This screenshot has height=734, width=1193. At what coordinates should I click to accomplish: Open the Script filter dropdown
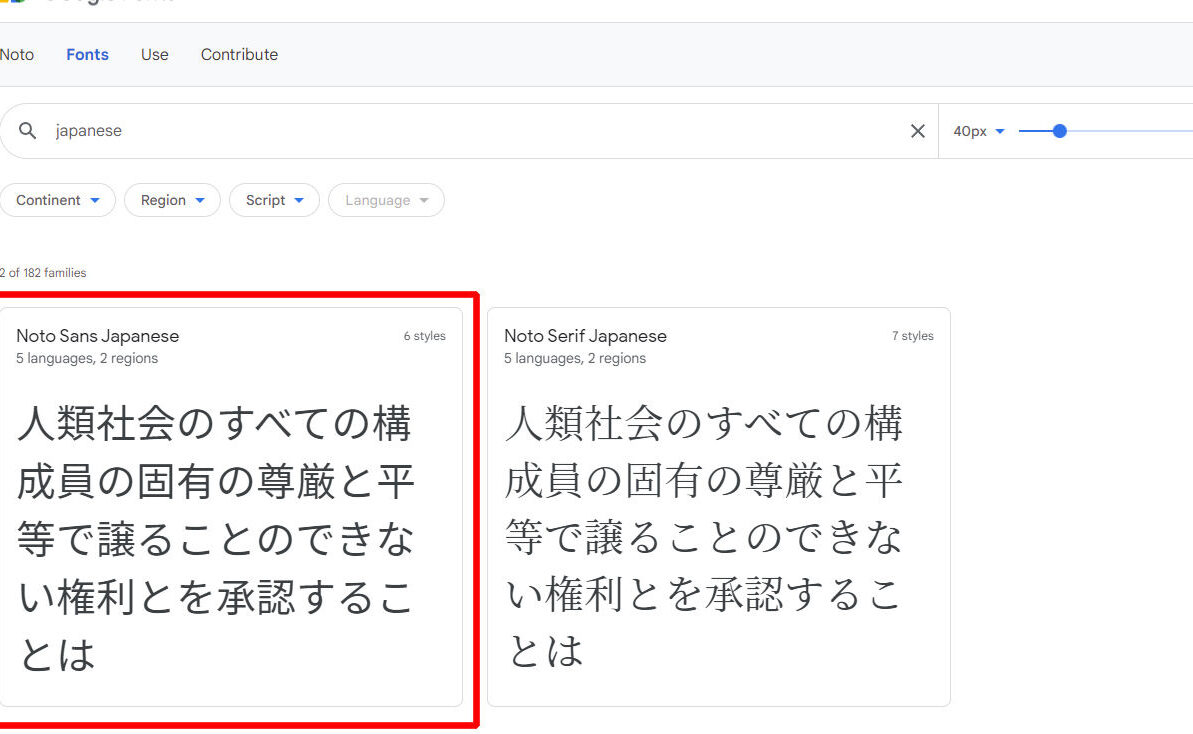274,200
